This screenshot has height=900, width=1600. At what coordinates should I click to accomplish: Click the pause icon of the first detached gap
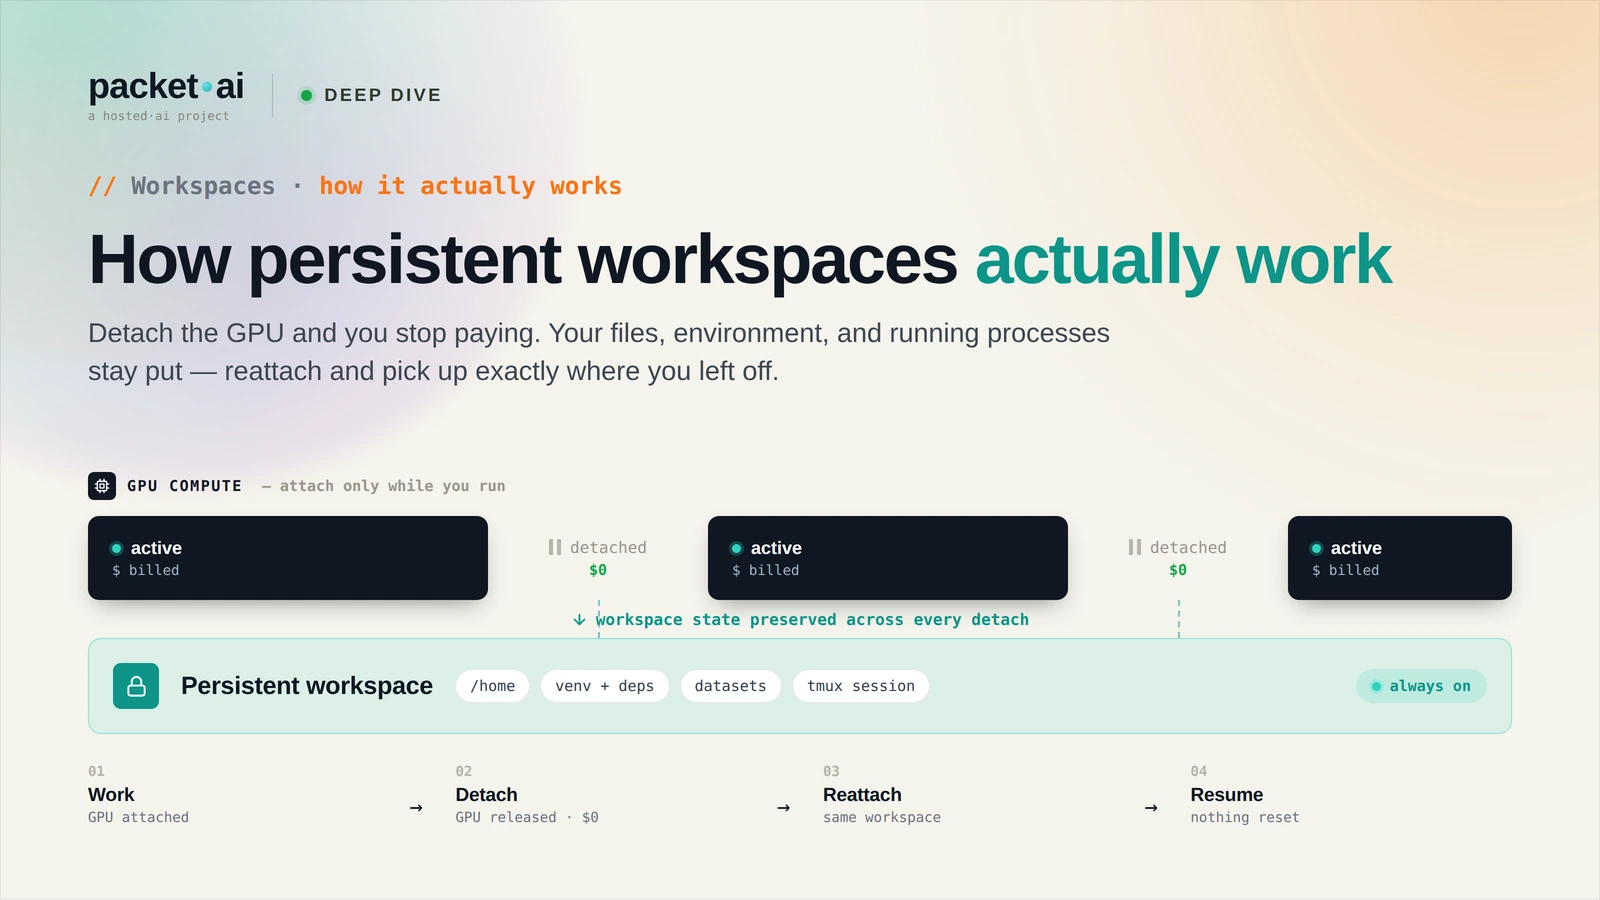555,547
